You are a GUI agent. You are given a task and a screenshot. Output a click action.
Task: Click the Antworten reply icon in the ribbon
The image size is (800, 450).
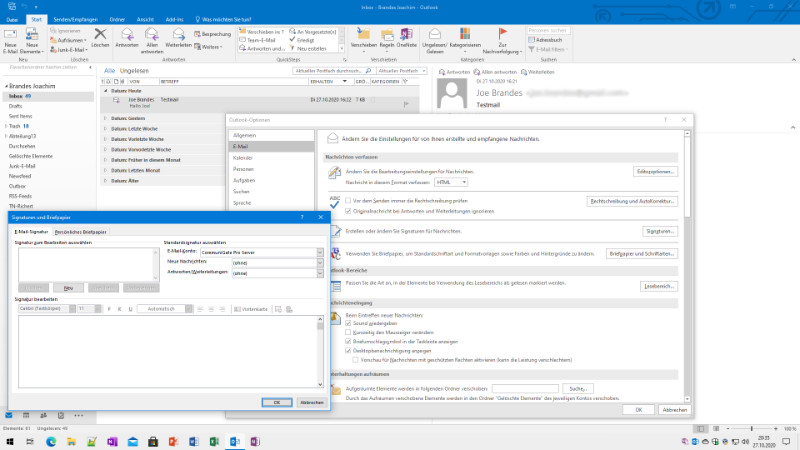pos(127,35)
